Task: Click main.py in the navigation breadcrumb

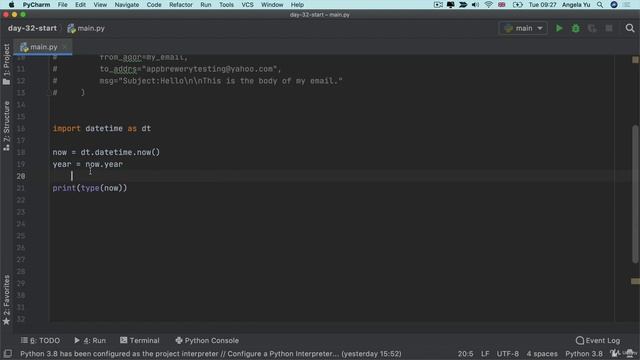Action: point(86,28)
